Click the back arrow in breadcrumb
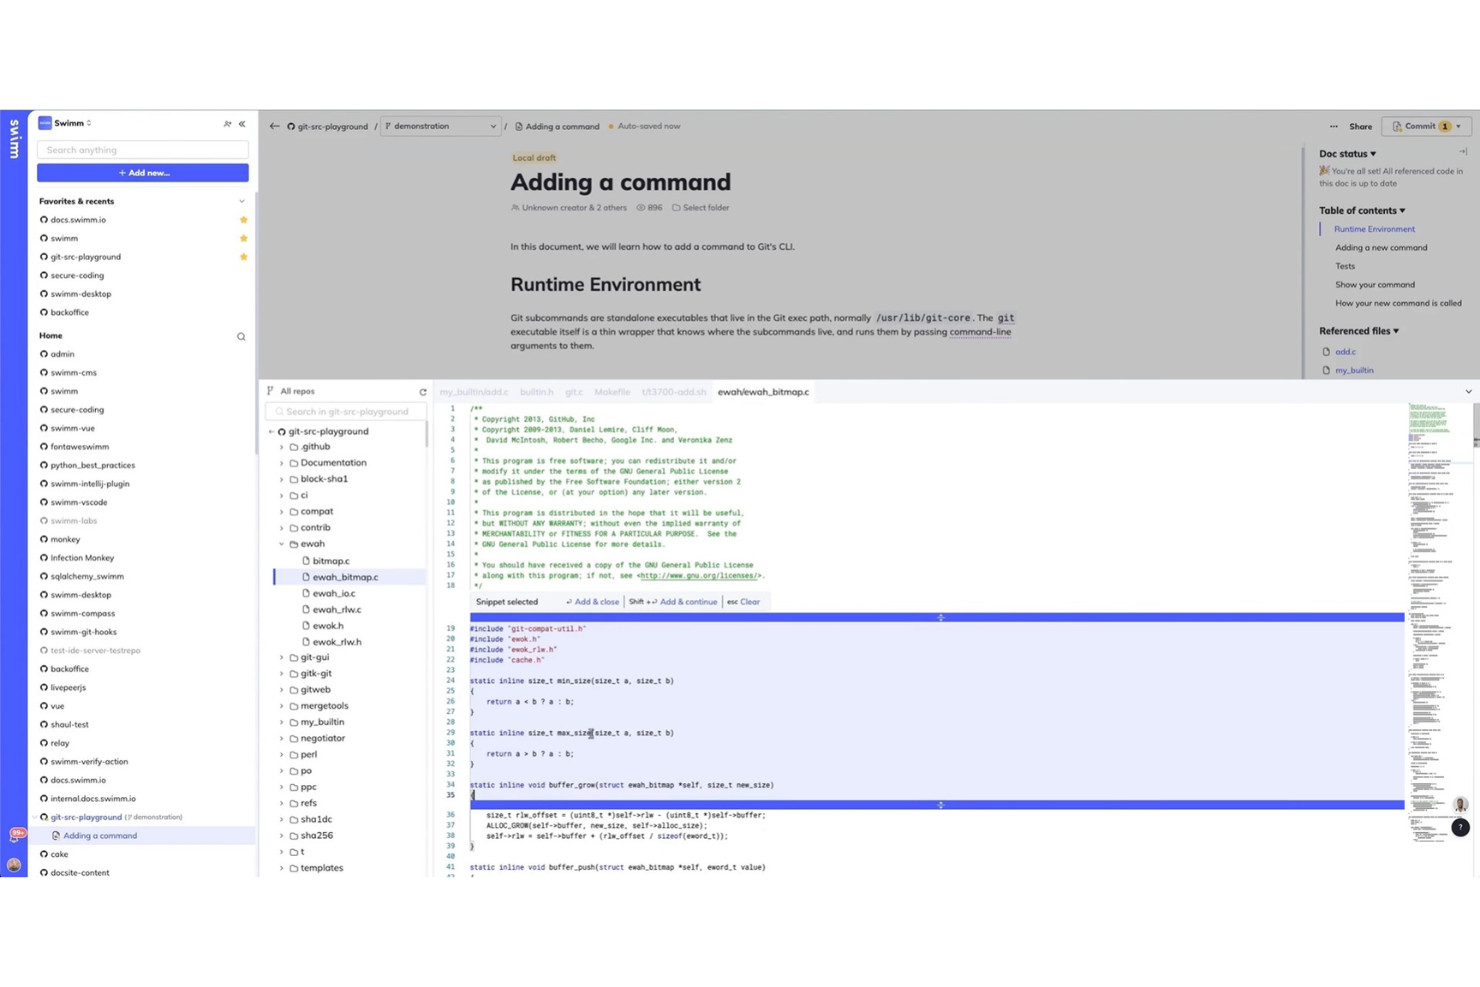Screen dimensions: 1480x987 coord(274,127)
